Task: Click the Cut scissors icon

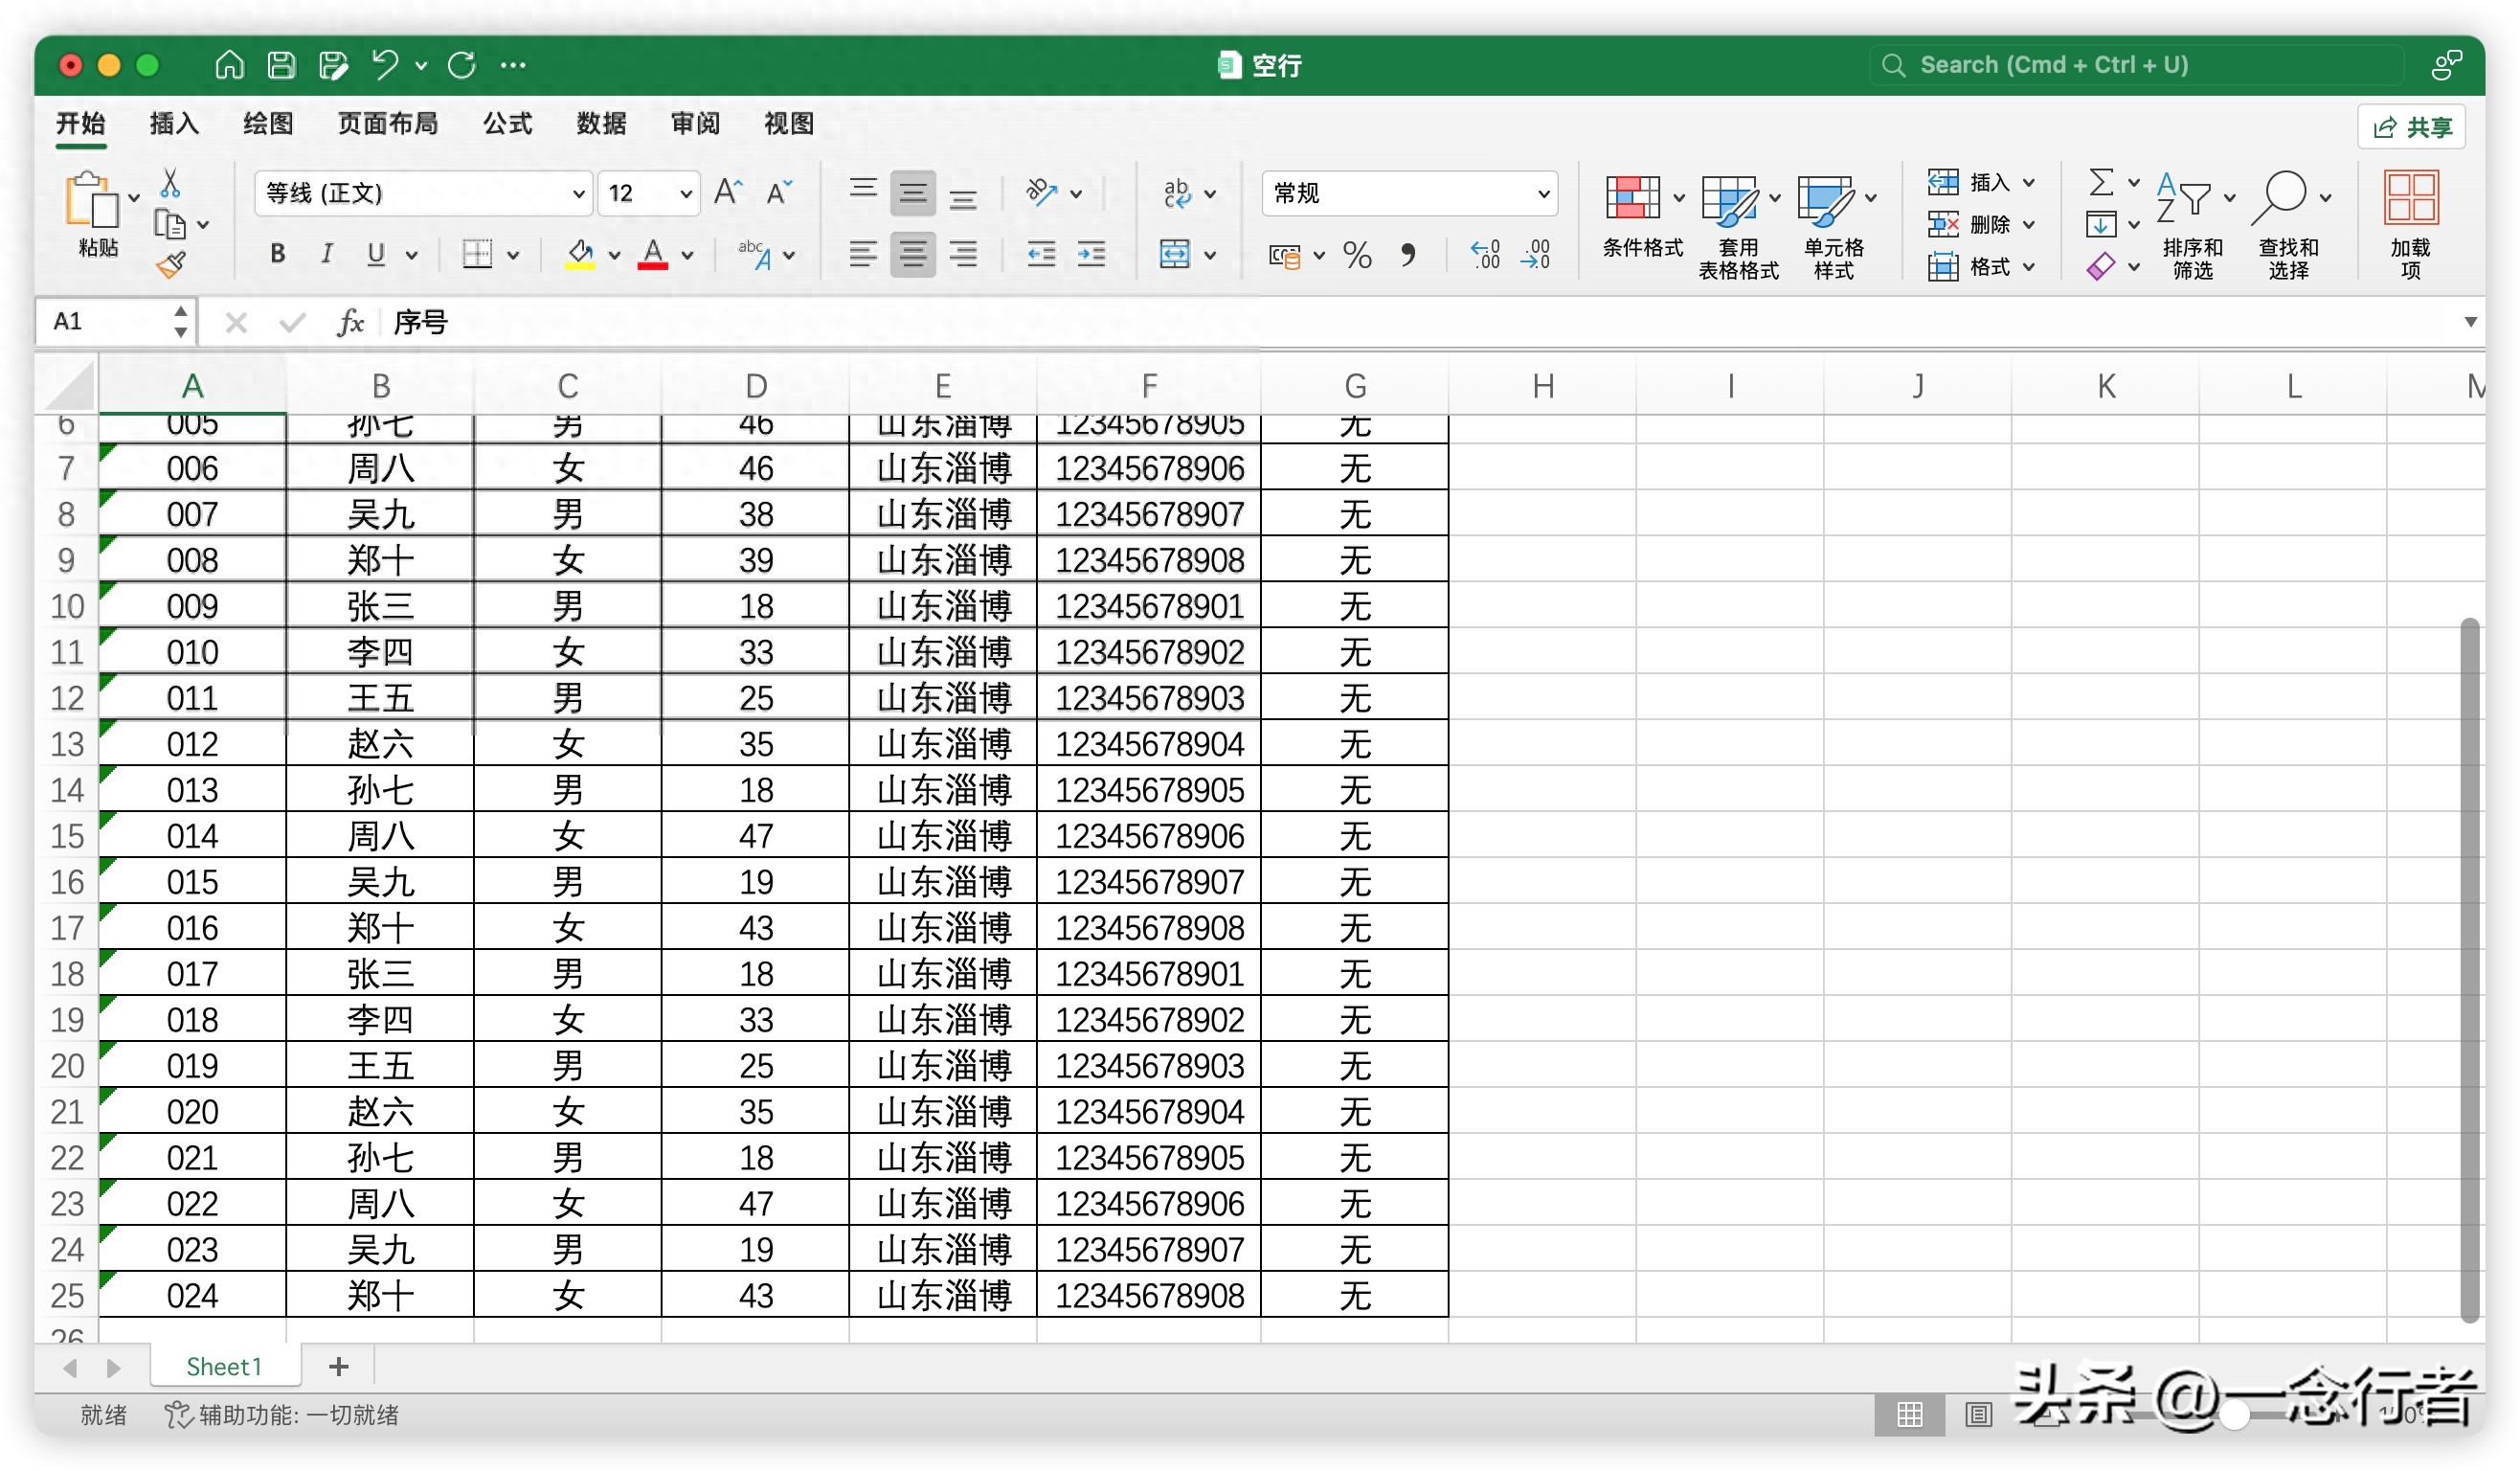Action: pyautogui.click(x=170, y=183)
